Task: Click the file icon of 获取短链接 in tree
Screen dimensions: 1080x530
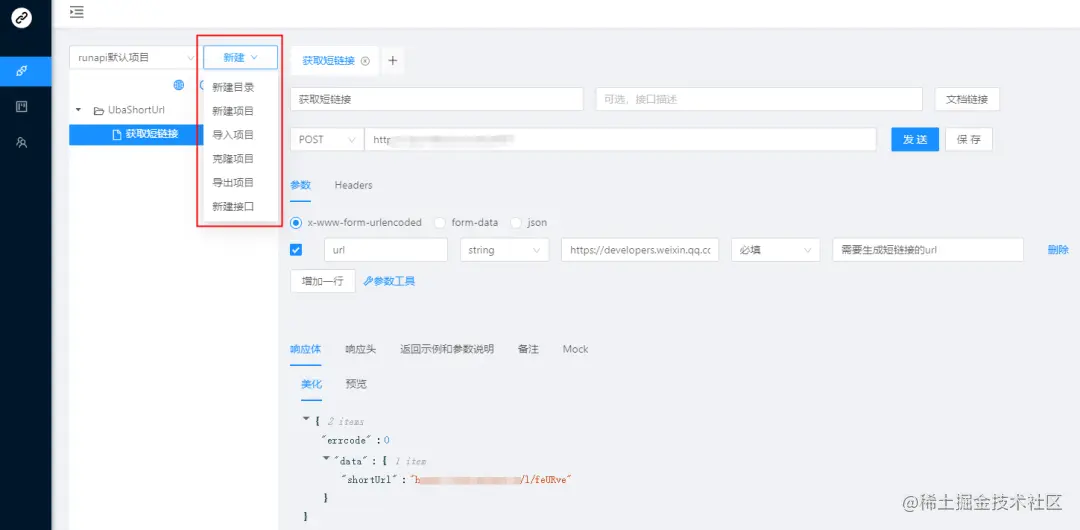Action: pos(116,134)
